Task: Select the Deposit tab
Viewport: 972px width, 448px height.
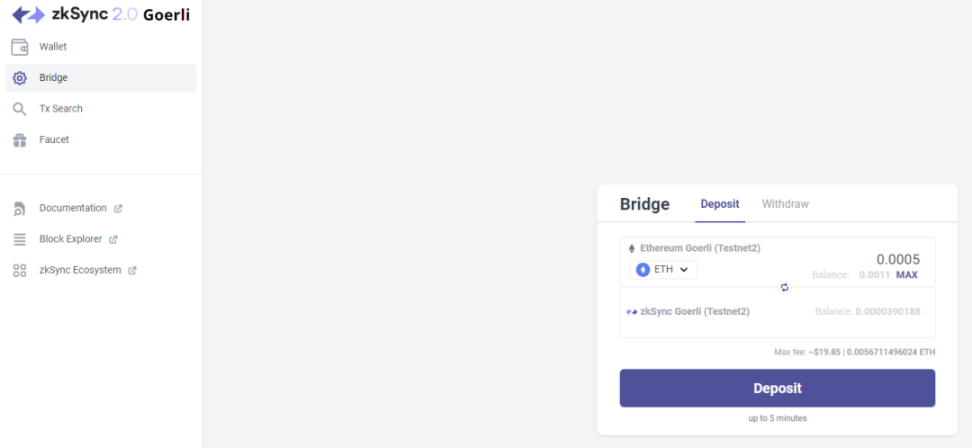Action: coord(720,204)
